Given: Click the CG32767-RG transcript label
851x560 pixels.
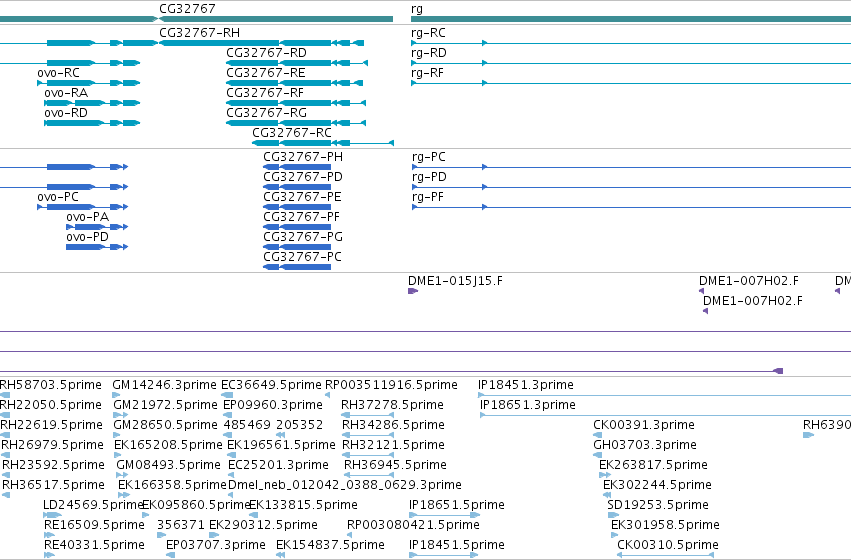Looking at the screenshot, I should pos(266,113).
